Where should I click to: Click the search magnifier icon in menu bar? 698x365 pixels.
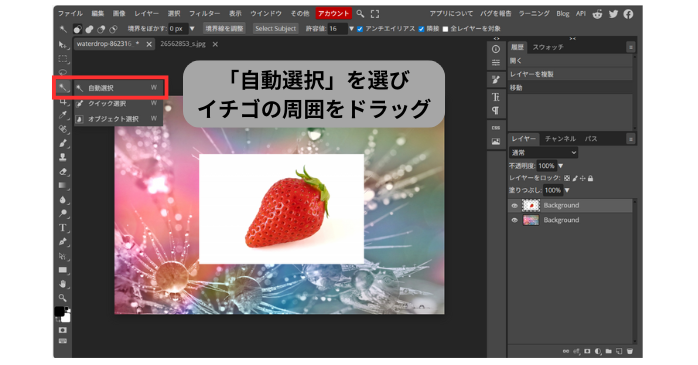[x=360, y=14]
